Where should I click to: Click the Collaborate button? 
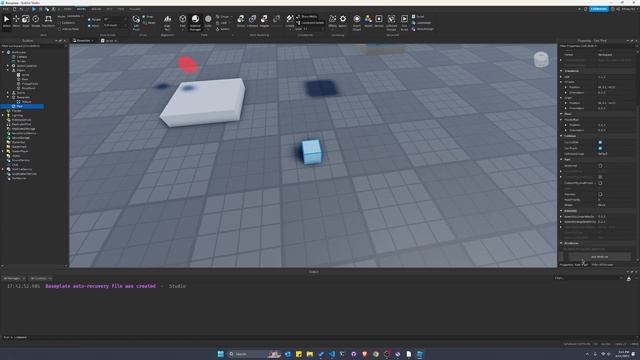(599, 9)
